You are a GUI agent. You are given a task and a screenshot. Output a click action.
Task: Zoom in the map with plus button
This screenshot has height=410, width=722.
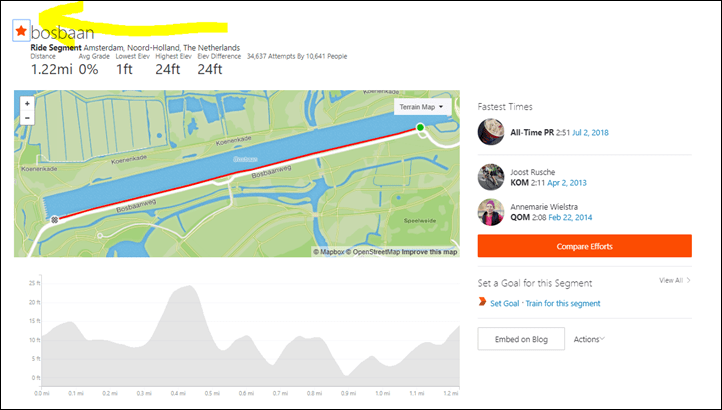tap(27, 104)
